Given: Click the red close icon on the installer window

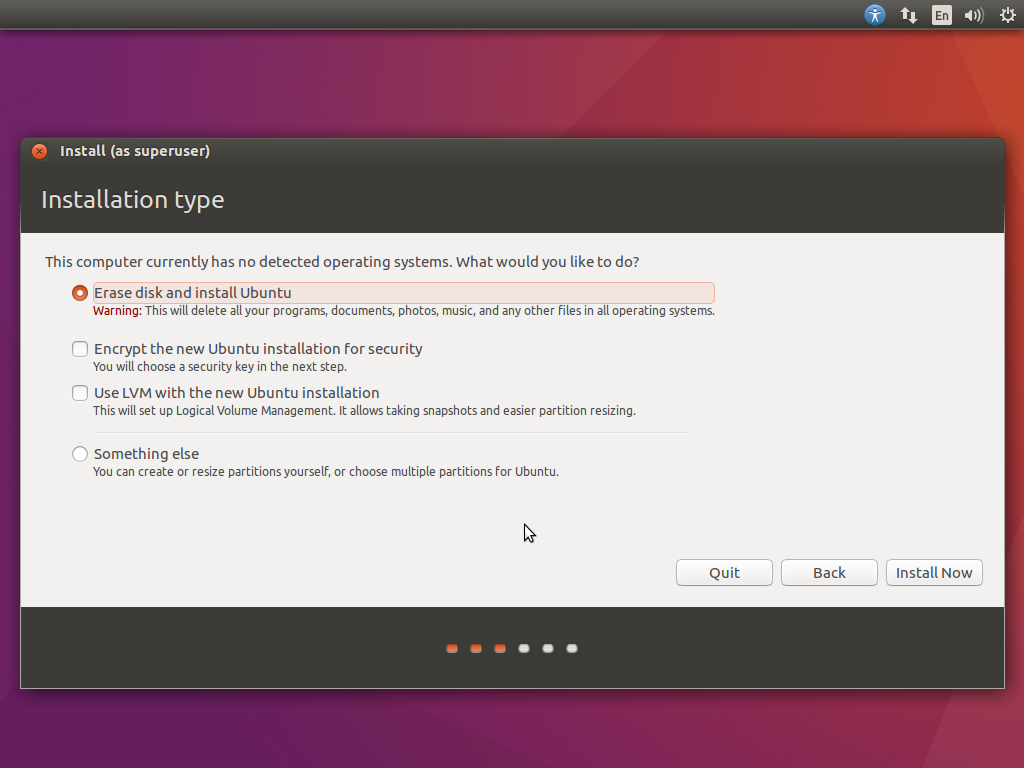Looking at the screenshot, I should 38,151.
